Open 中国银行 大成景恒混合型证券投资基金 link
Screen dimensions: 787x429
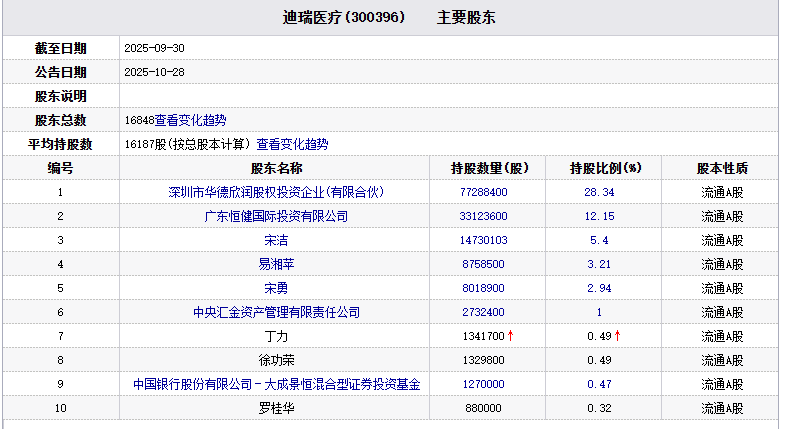click(x=276, y=384)
